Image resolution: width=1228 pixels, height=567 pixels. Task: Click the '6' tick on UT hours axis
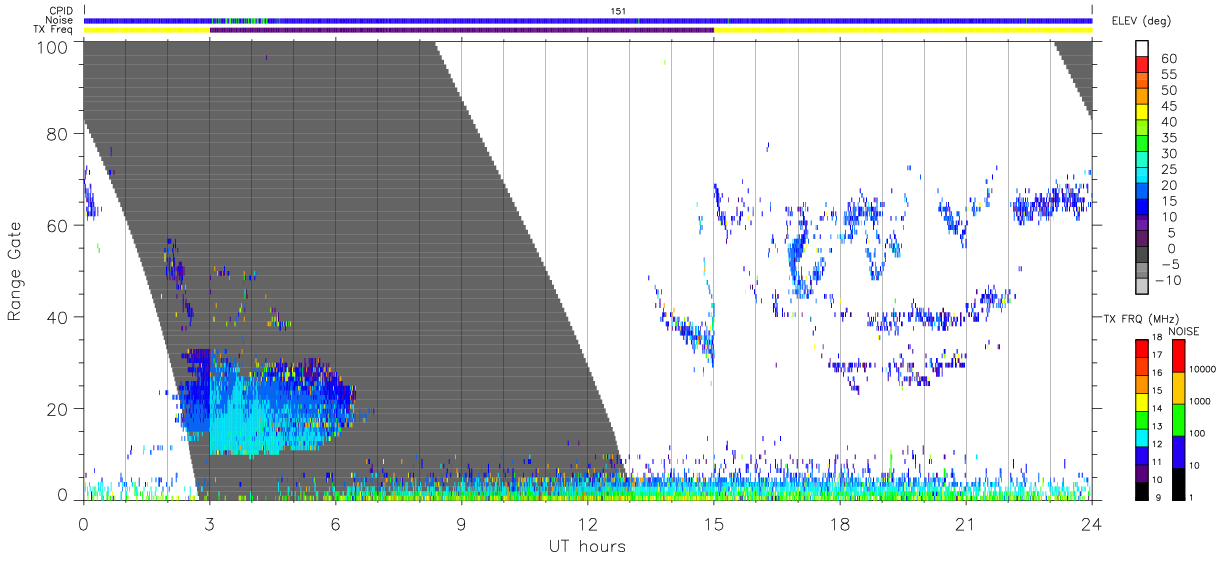(x=336, y=523)
